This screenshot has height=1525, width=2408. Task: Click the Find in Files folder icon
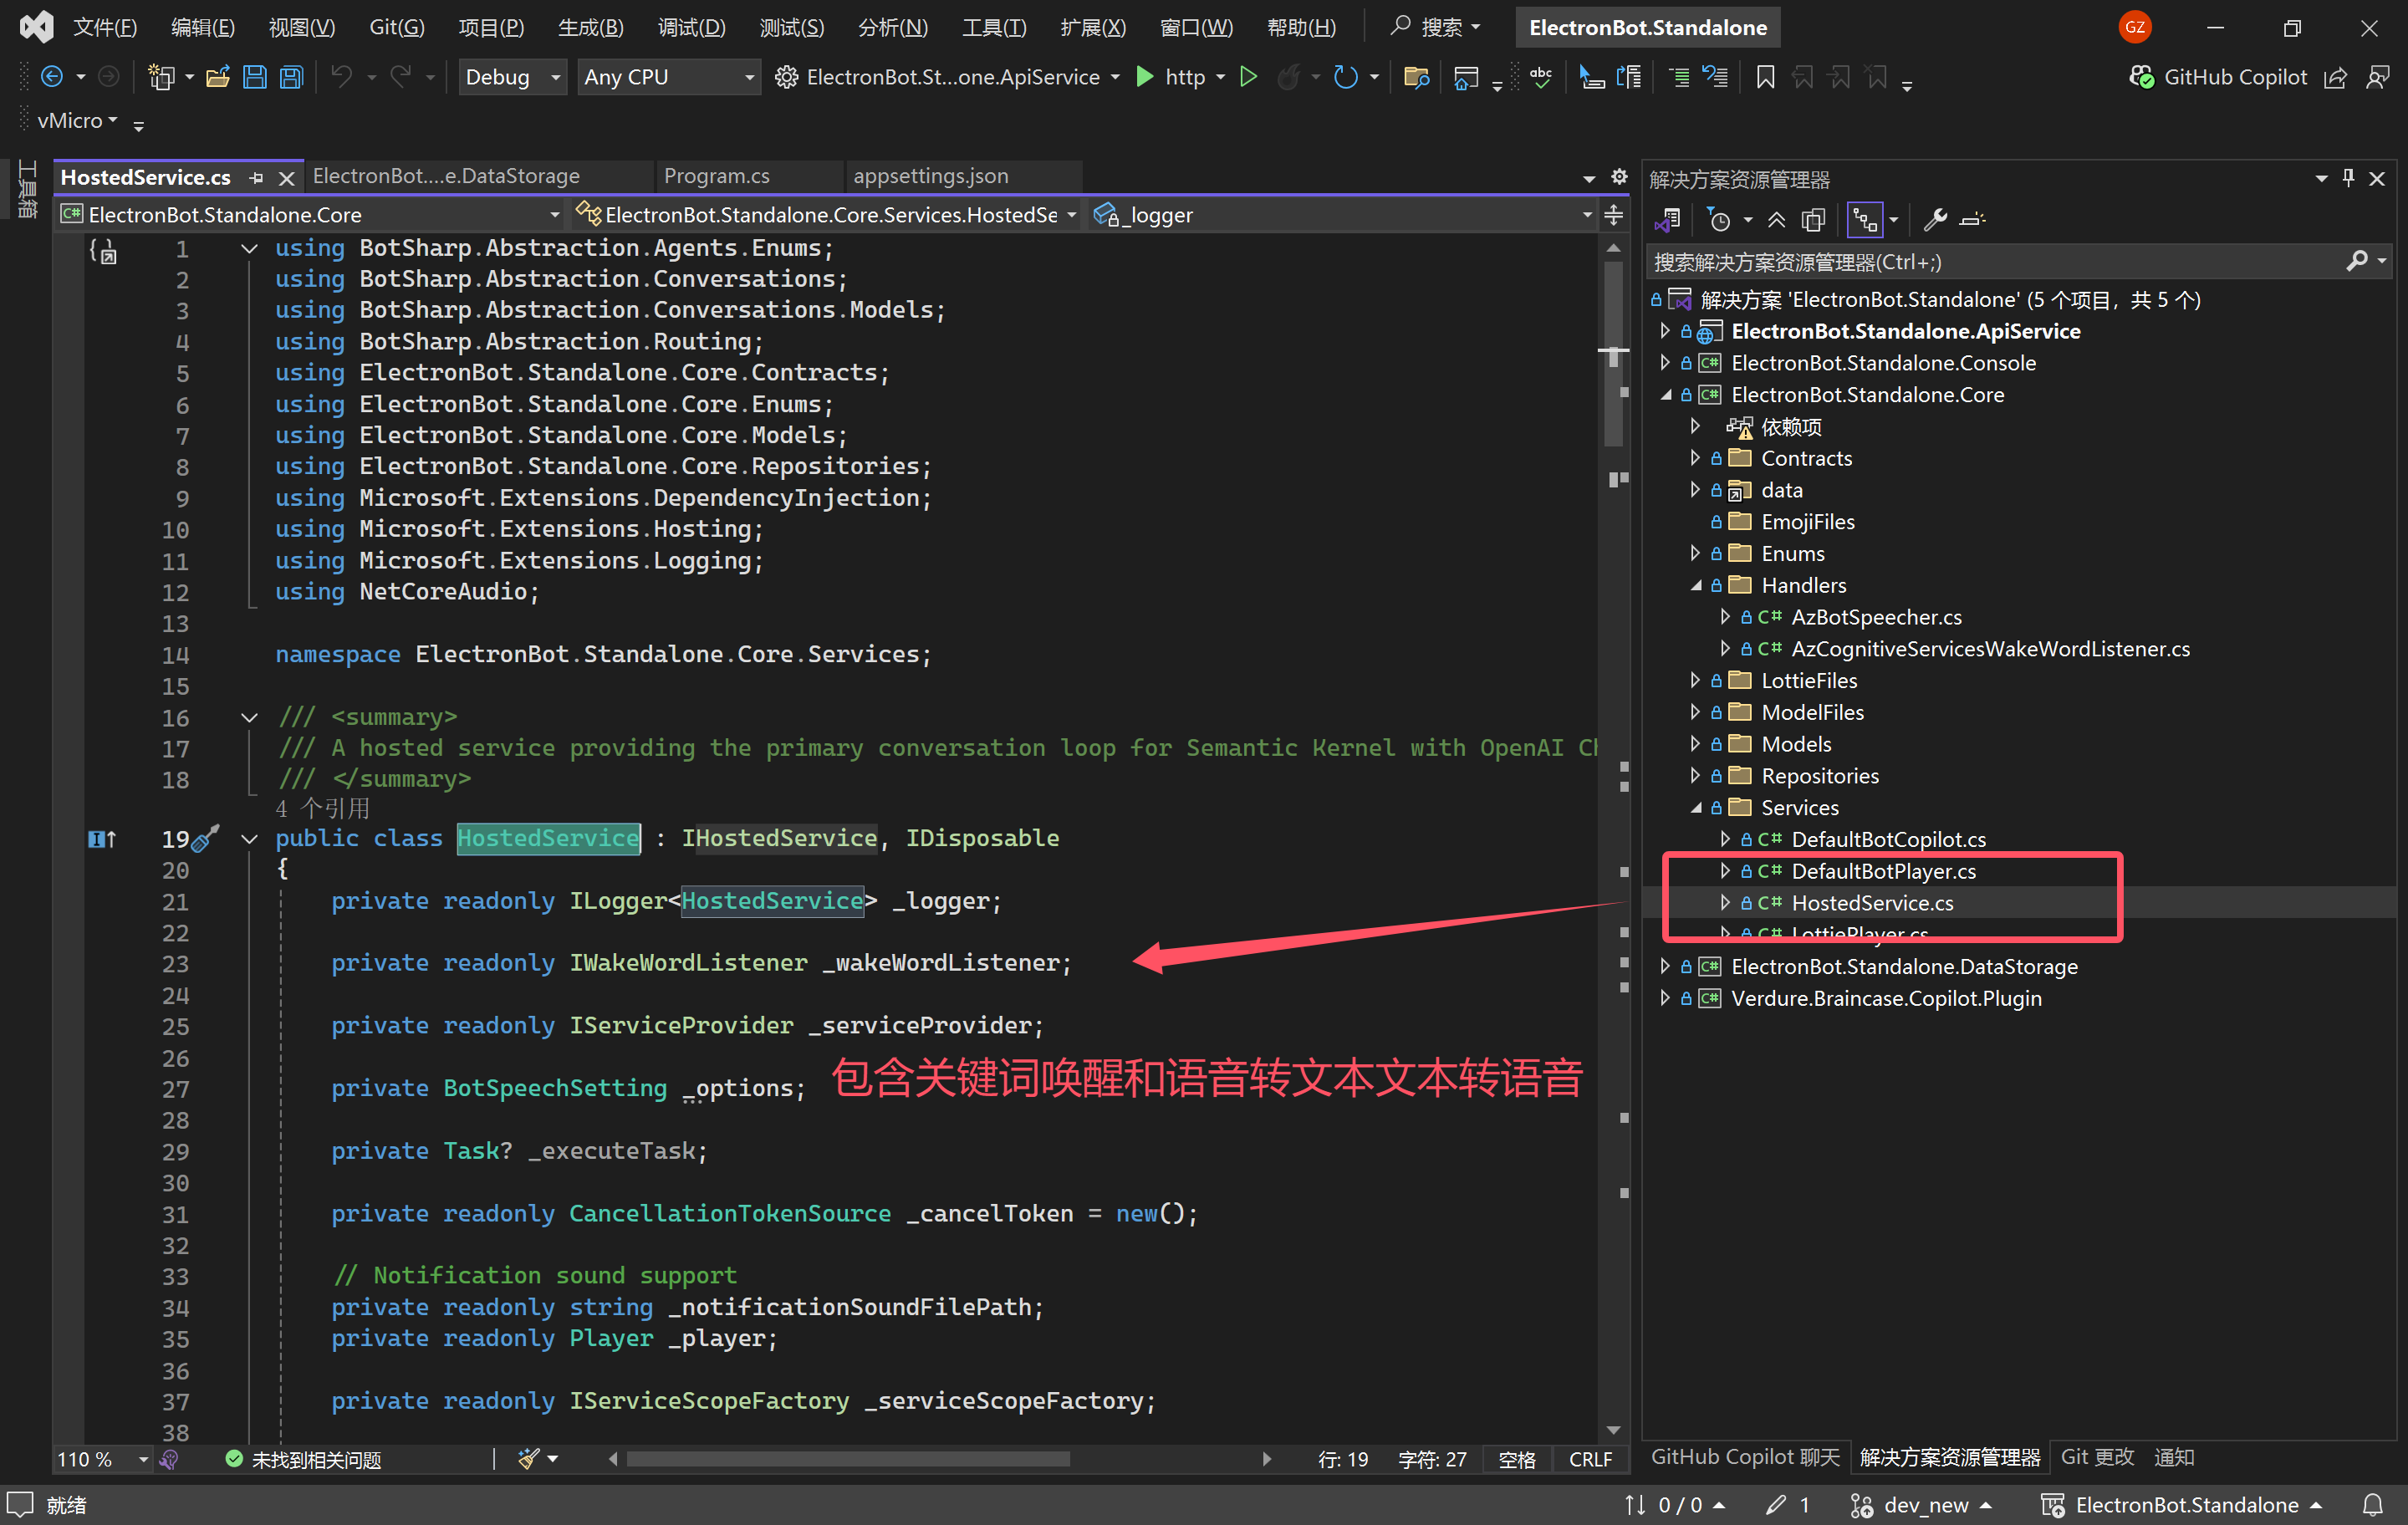(x=1416, y=77)
